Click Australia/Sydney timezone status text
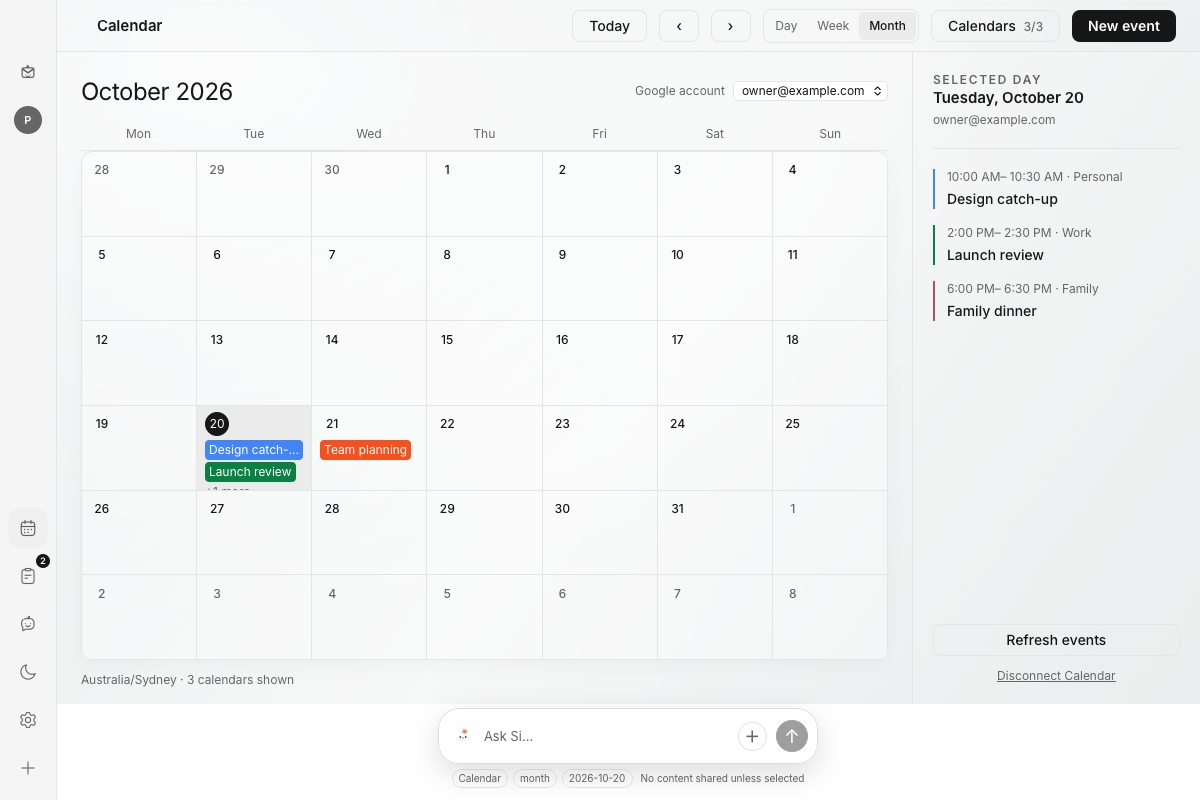Viewport: 1200px width, 800px height. pyautogui.click(x=188, y=680)
